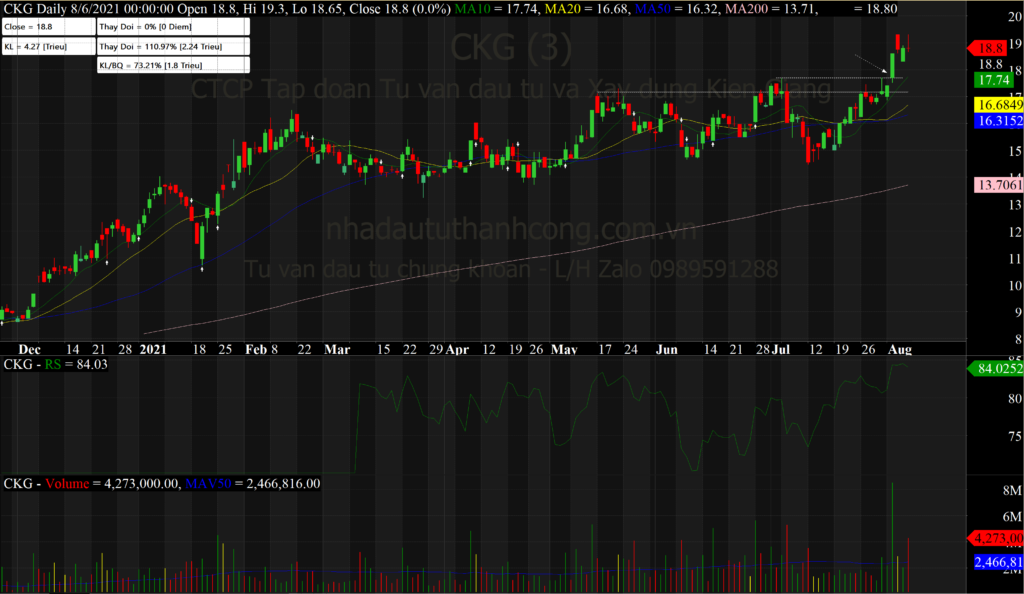Click the white arrow annotation near the breakout
The height and width of the screenshot is (594, 1024).
pyautogui.click(x=870, y=63)
